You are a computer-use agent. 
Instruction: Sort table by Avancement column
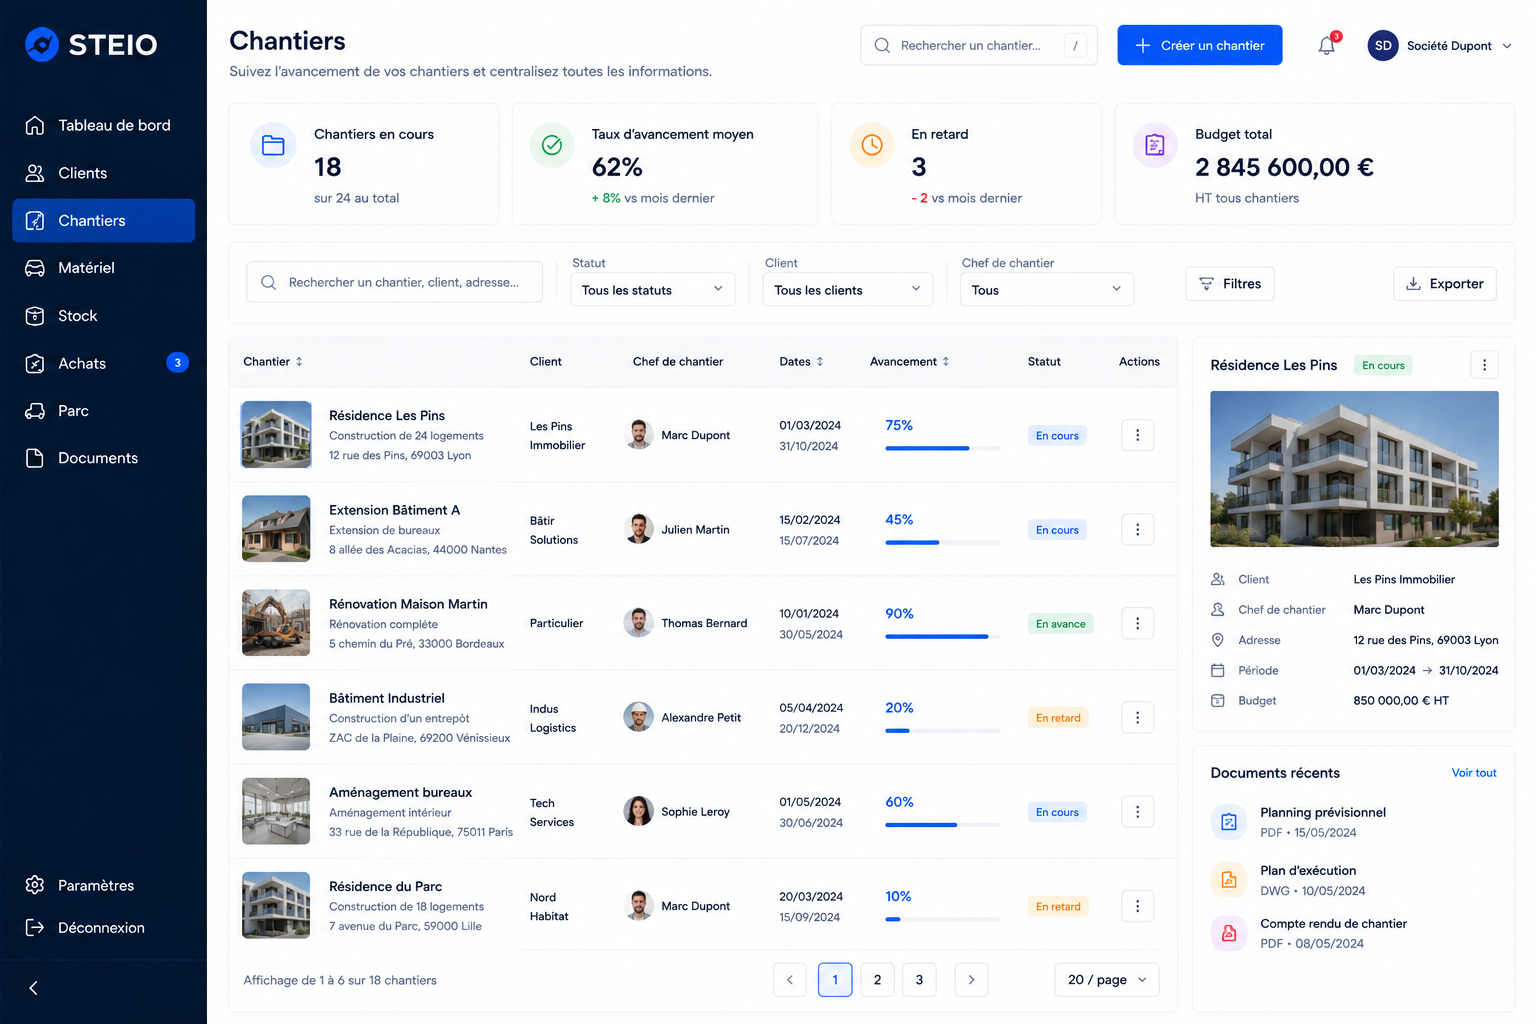[x=909, y=362]
